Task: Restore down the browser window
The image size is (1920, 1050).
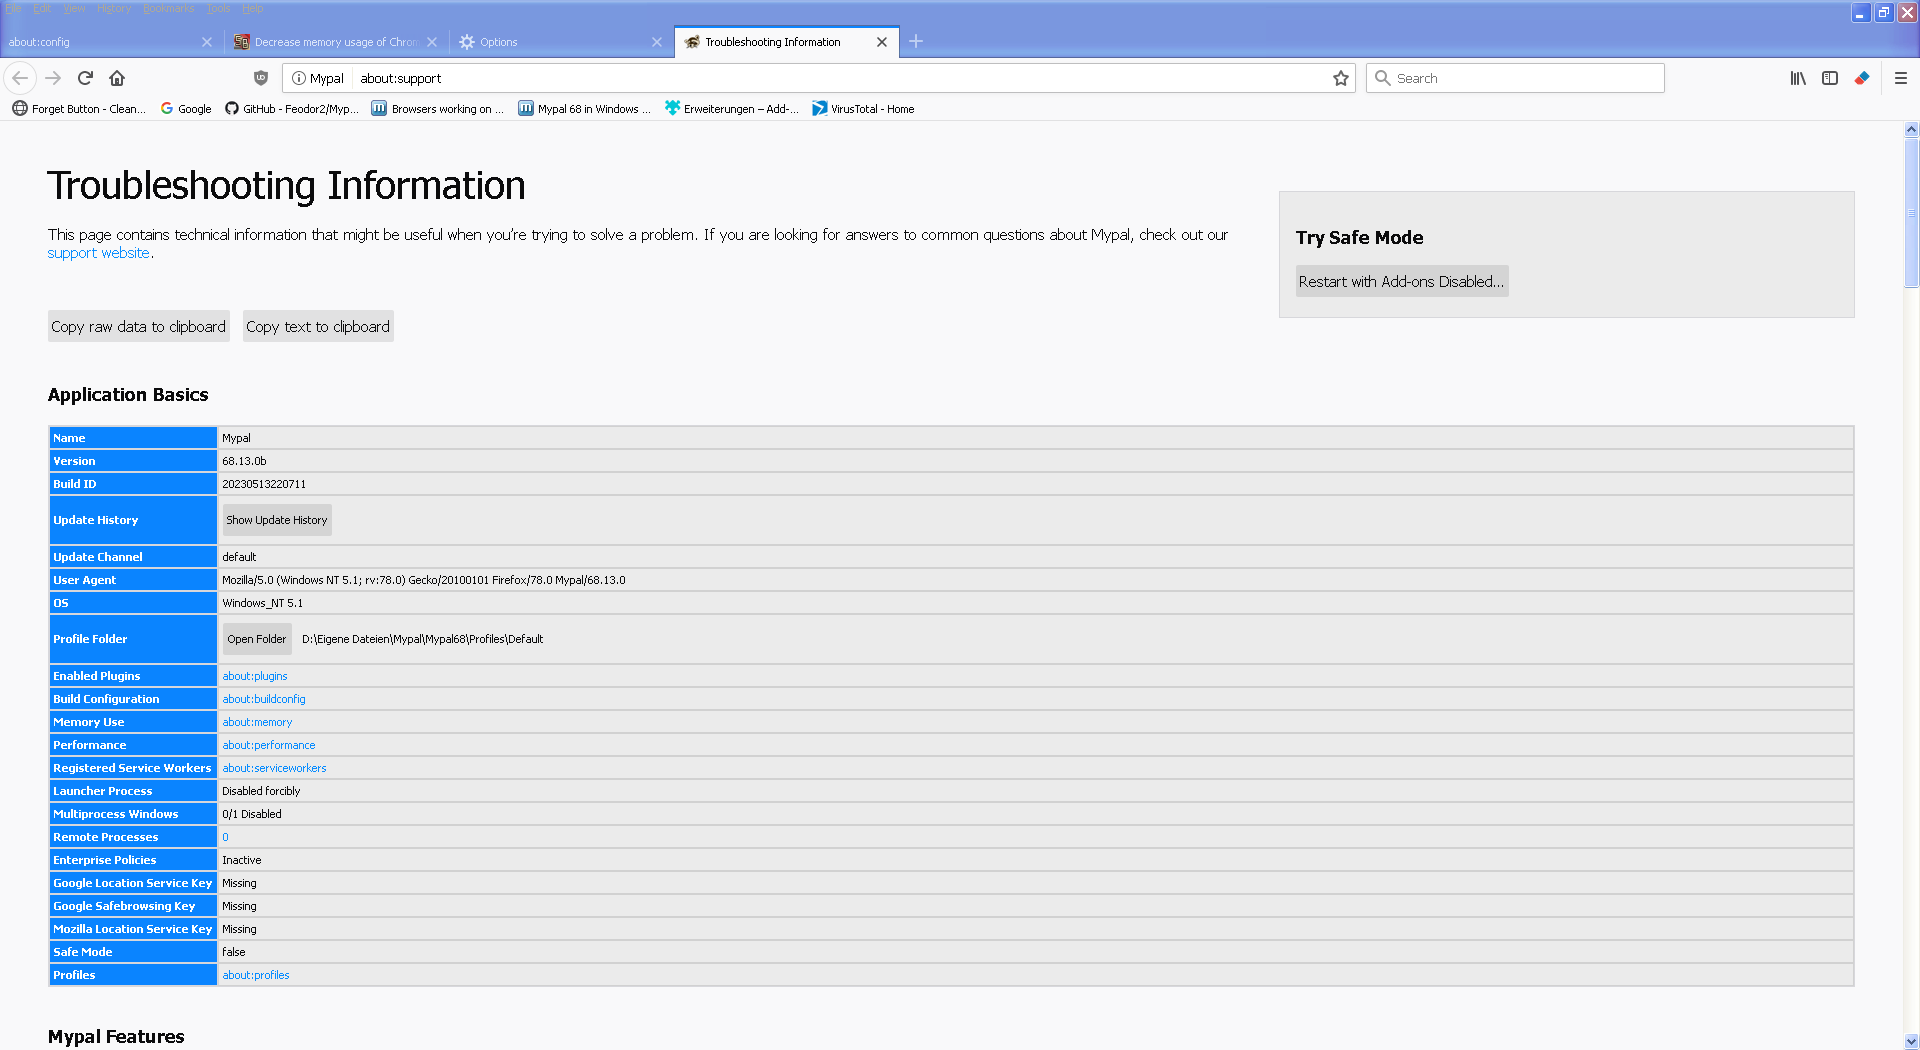Action: (x=1884, y=12)
